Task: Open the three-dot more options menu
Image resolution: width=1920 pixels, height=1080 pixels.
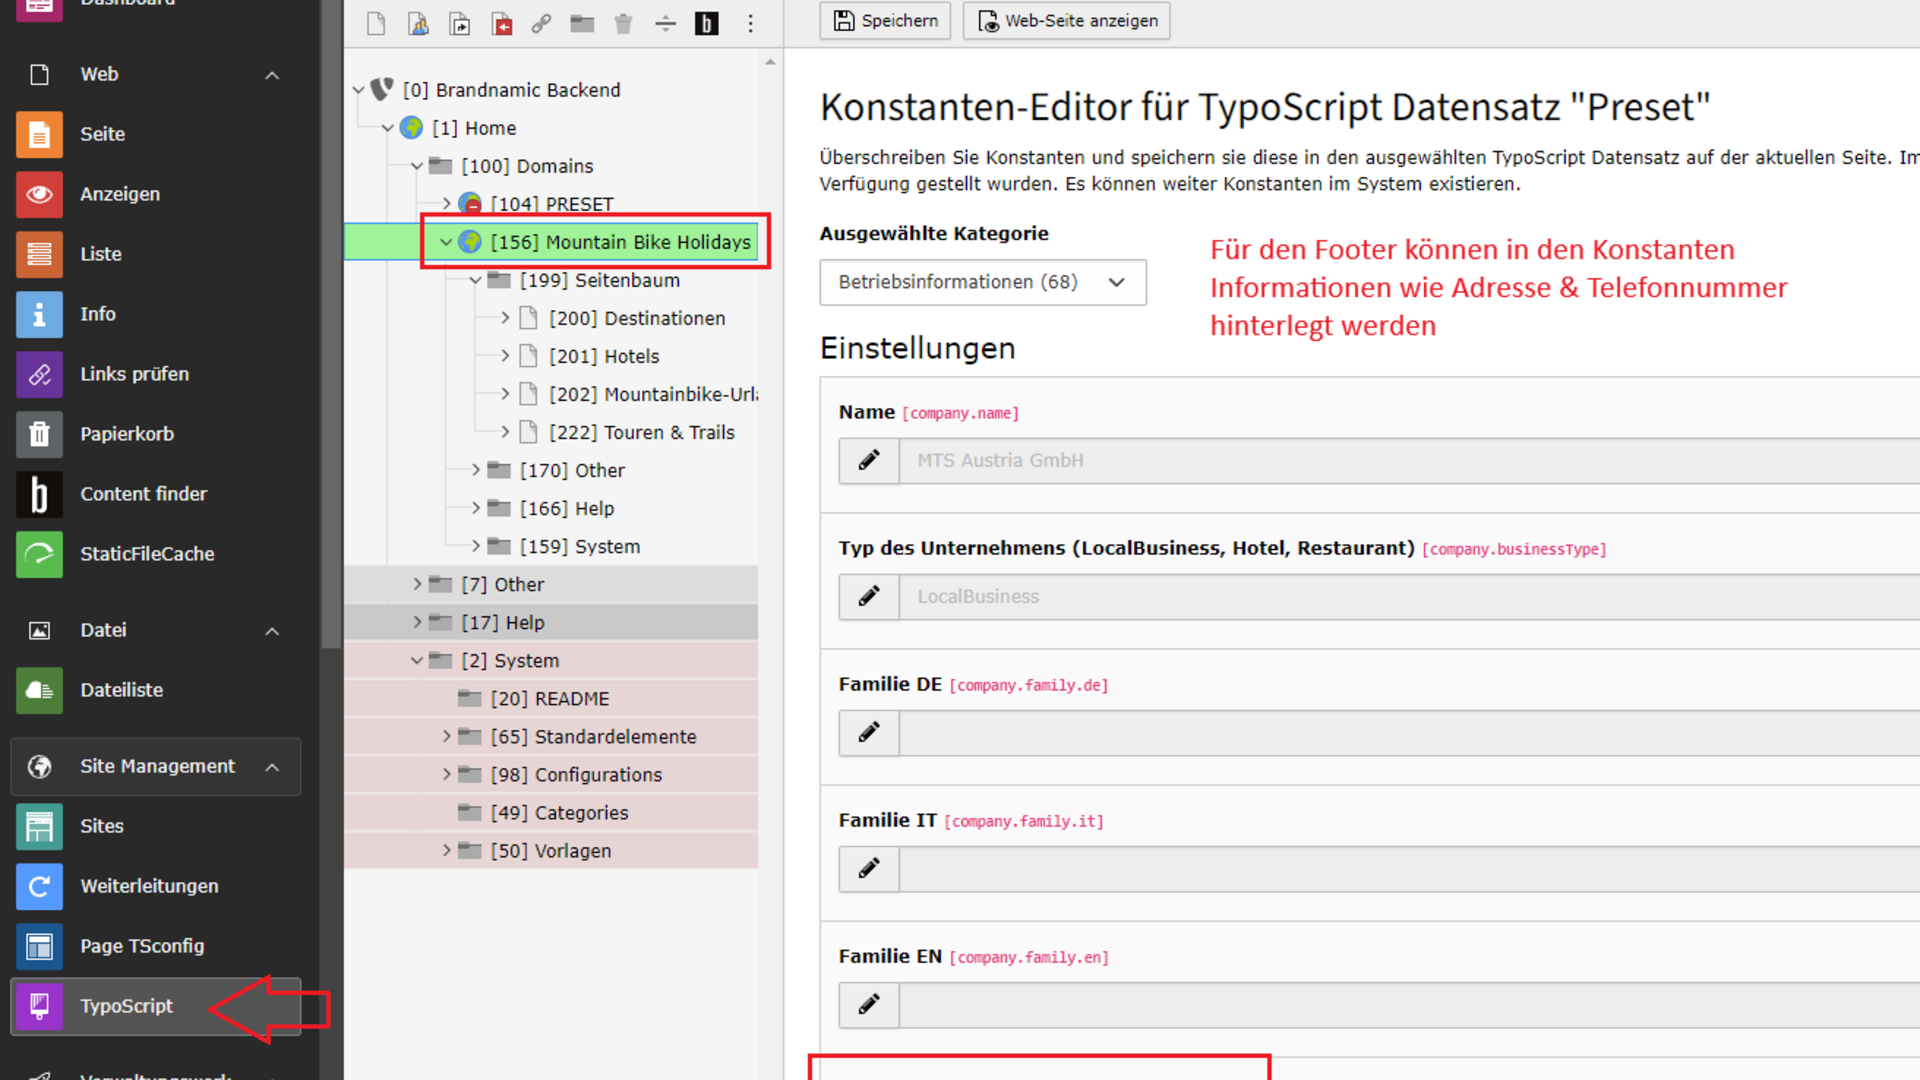Action: (x=750, y=24)
